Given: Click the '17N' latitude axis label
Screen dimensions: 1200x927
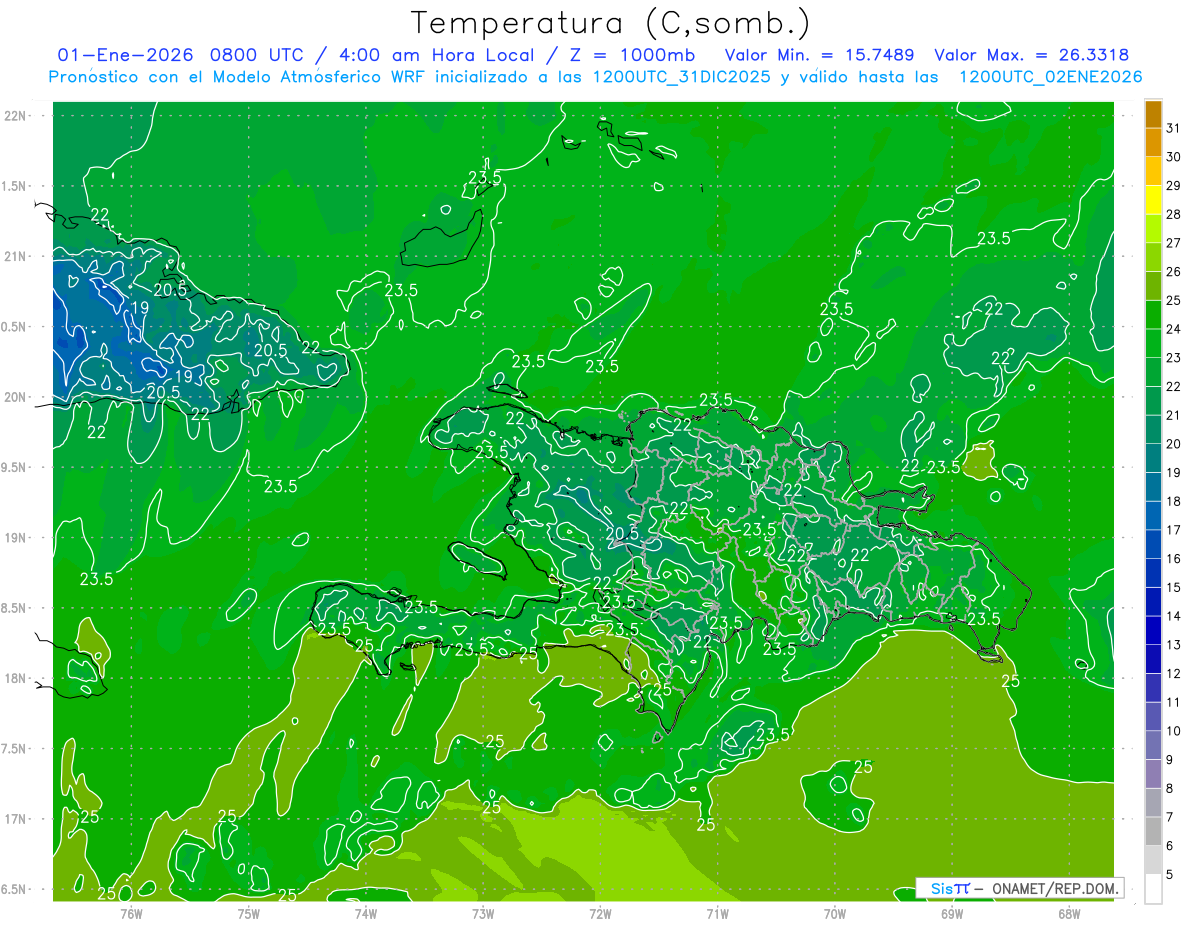Looking at the screenshot, I should [15, 820].
